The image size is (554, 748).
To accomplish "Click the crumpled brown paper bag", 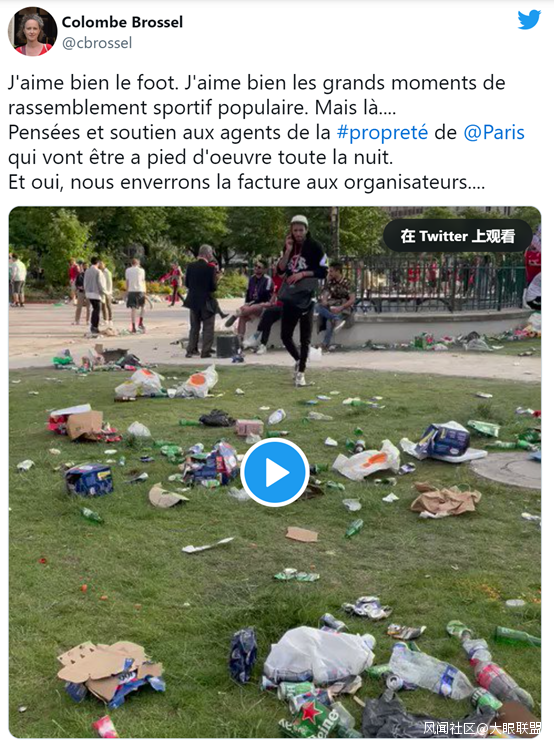I will click(x=445, y=500).
